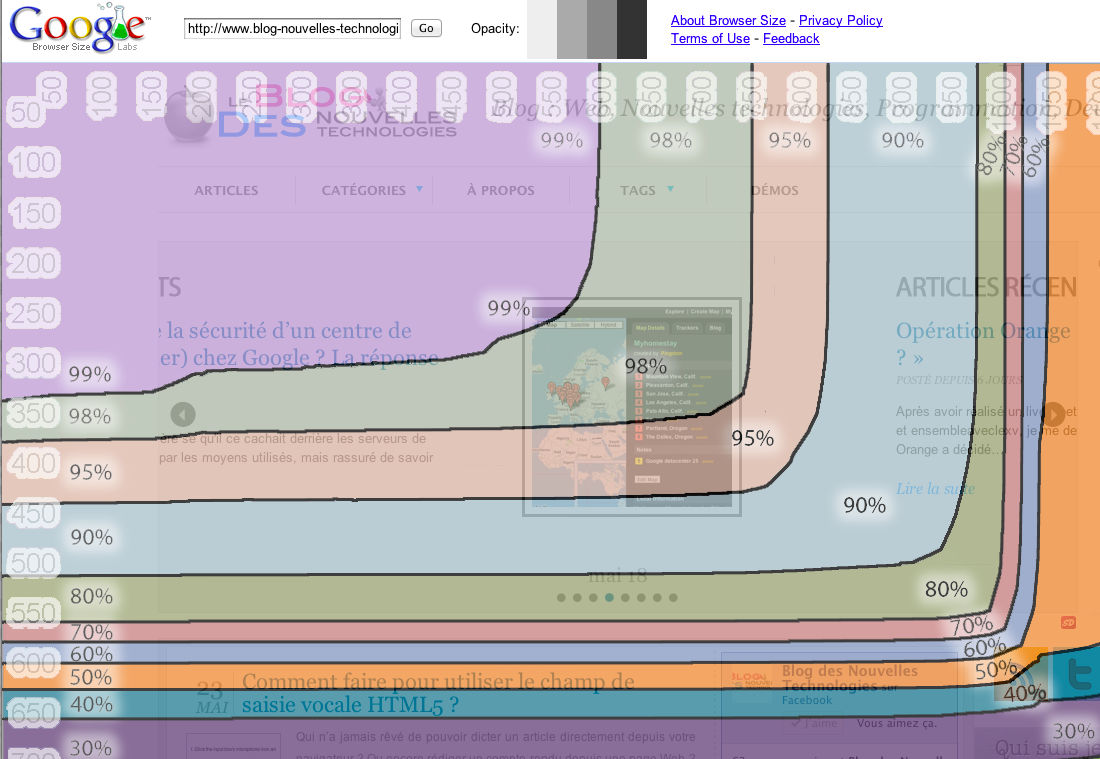Click the blog apple logo icon

click(x=188, y=114)
